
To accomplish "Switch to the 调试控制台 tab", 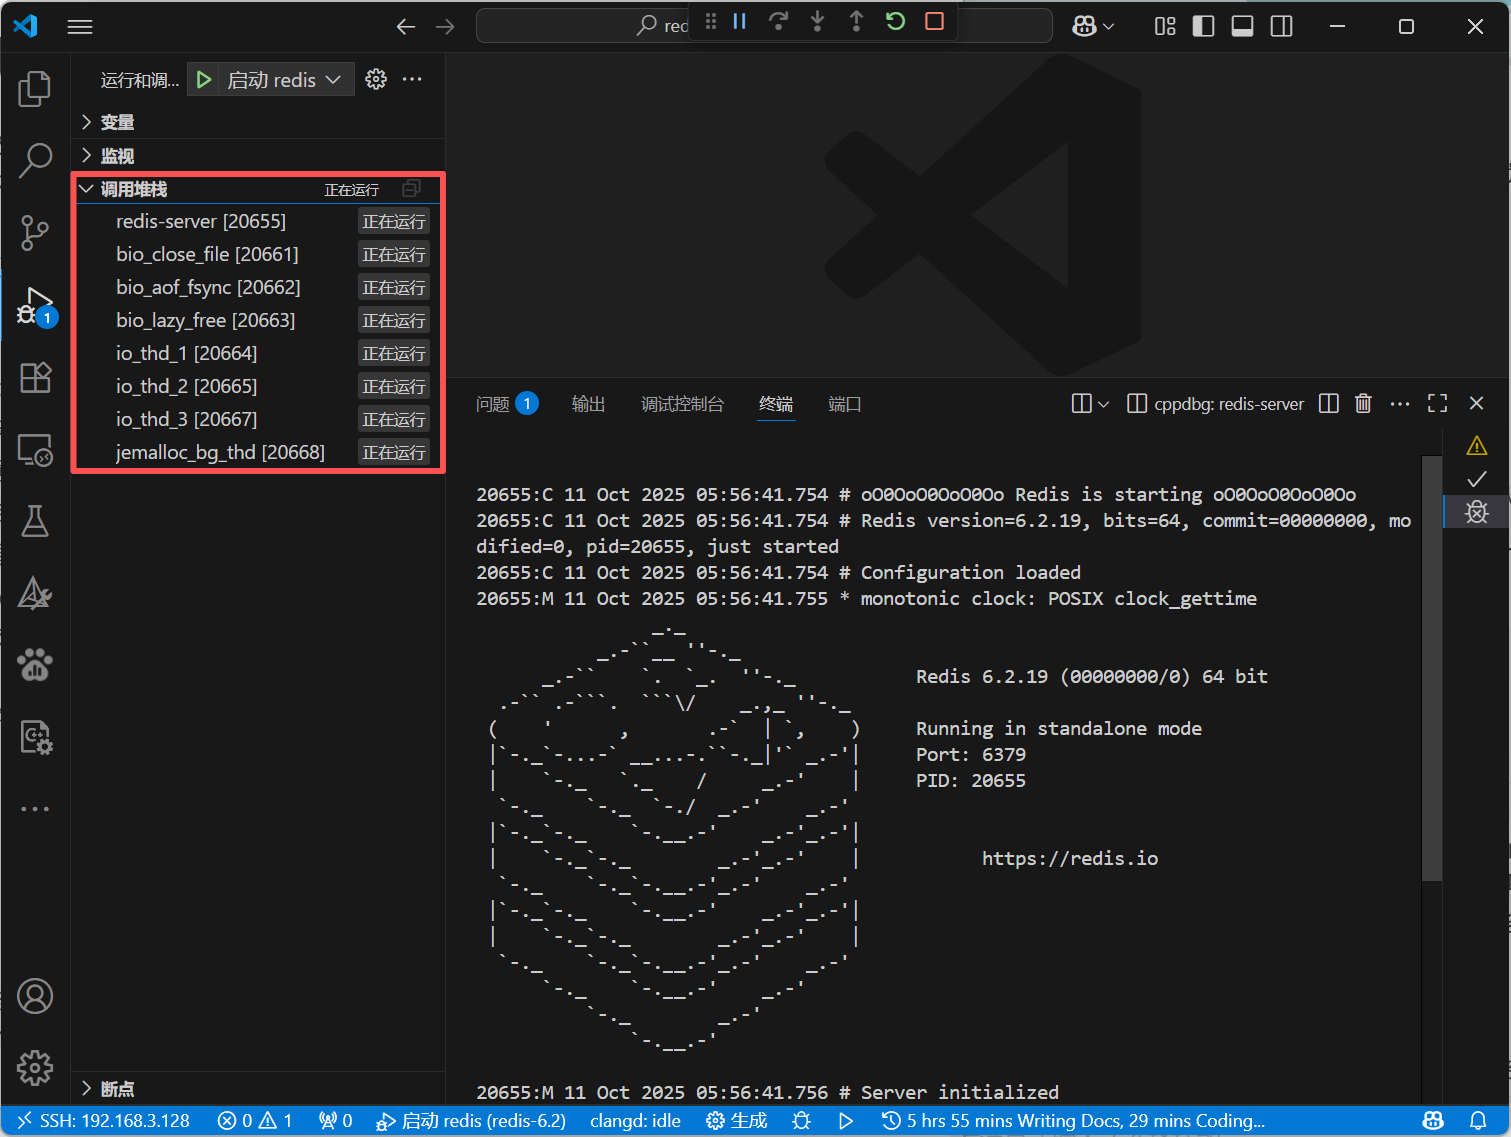I will pos(682,404).
